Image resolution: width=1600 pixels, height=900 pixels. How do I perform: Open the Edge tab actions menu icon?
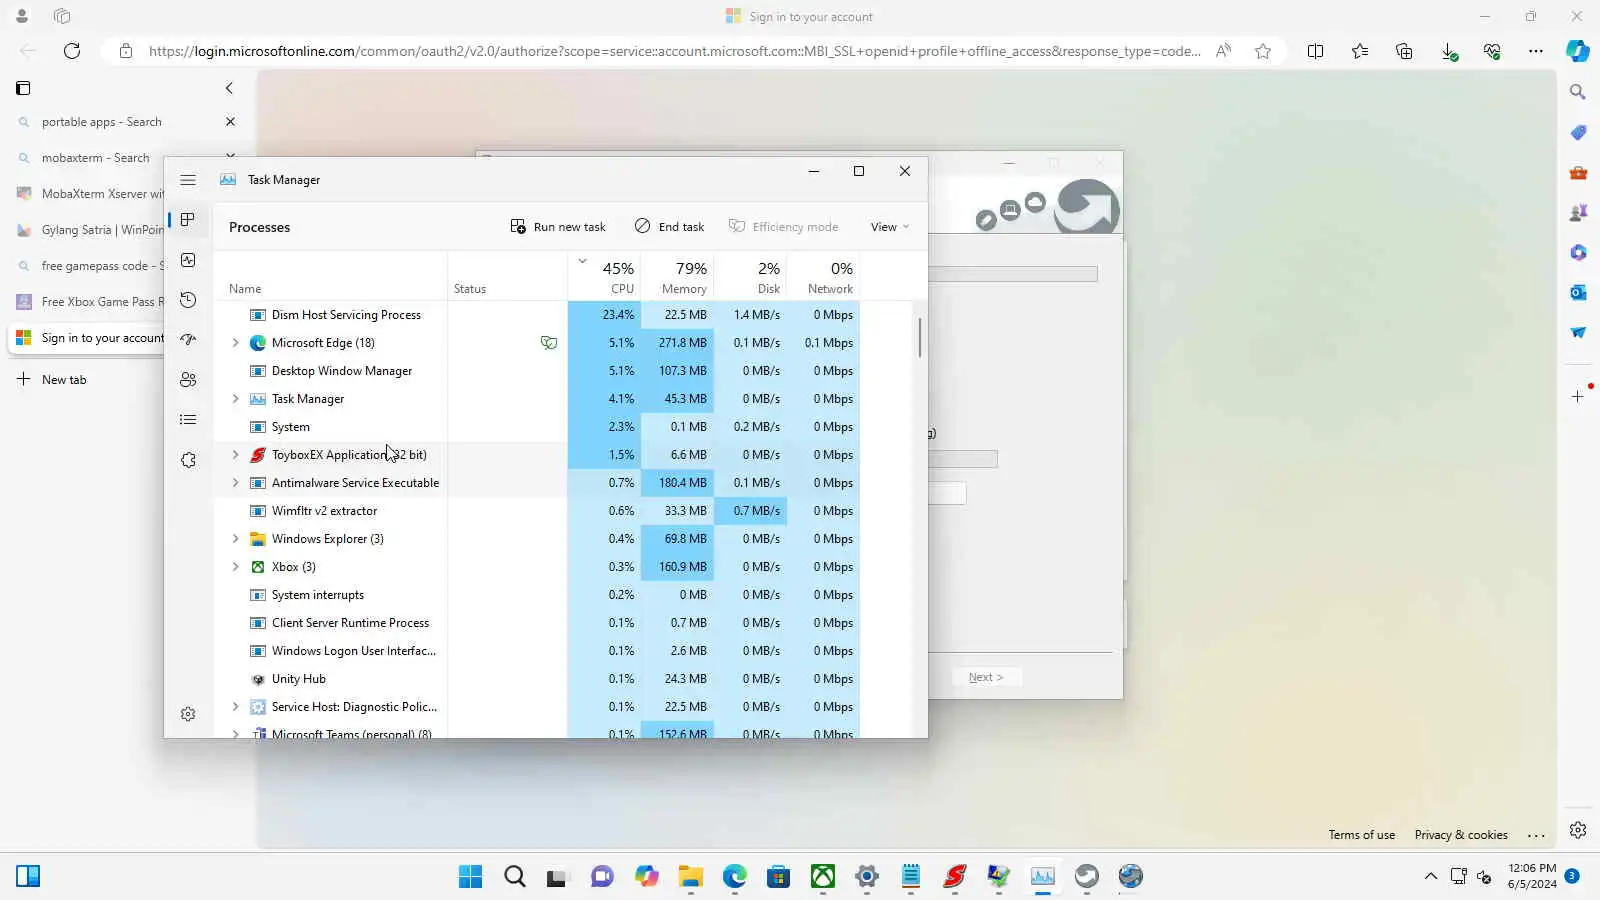click(x=23, y=88)
